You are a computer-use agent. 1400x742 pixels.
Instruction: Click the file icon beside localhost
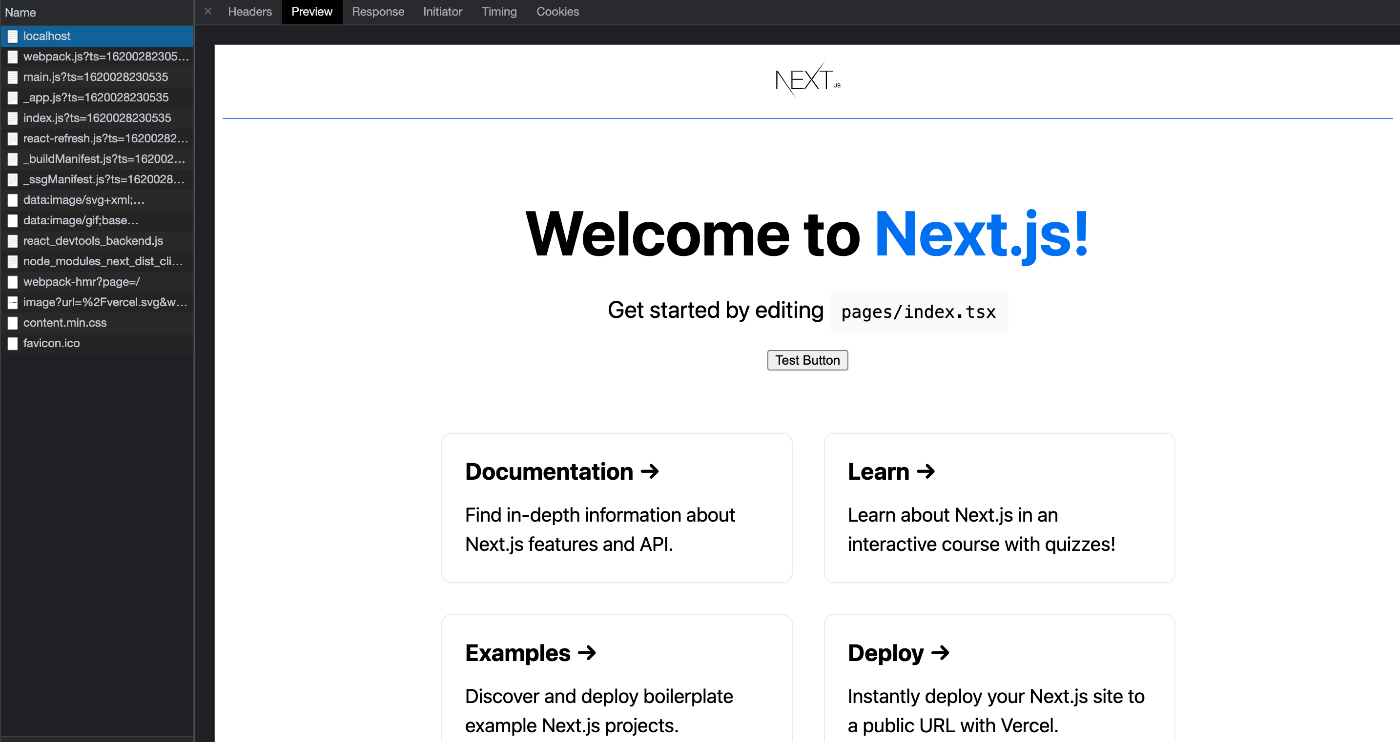[x=13, y=36]
